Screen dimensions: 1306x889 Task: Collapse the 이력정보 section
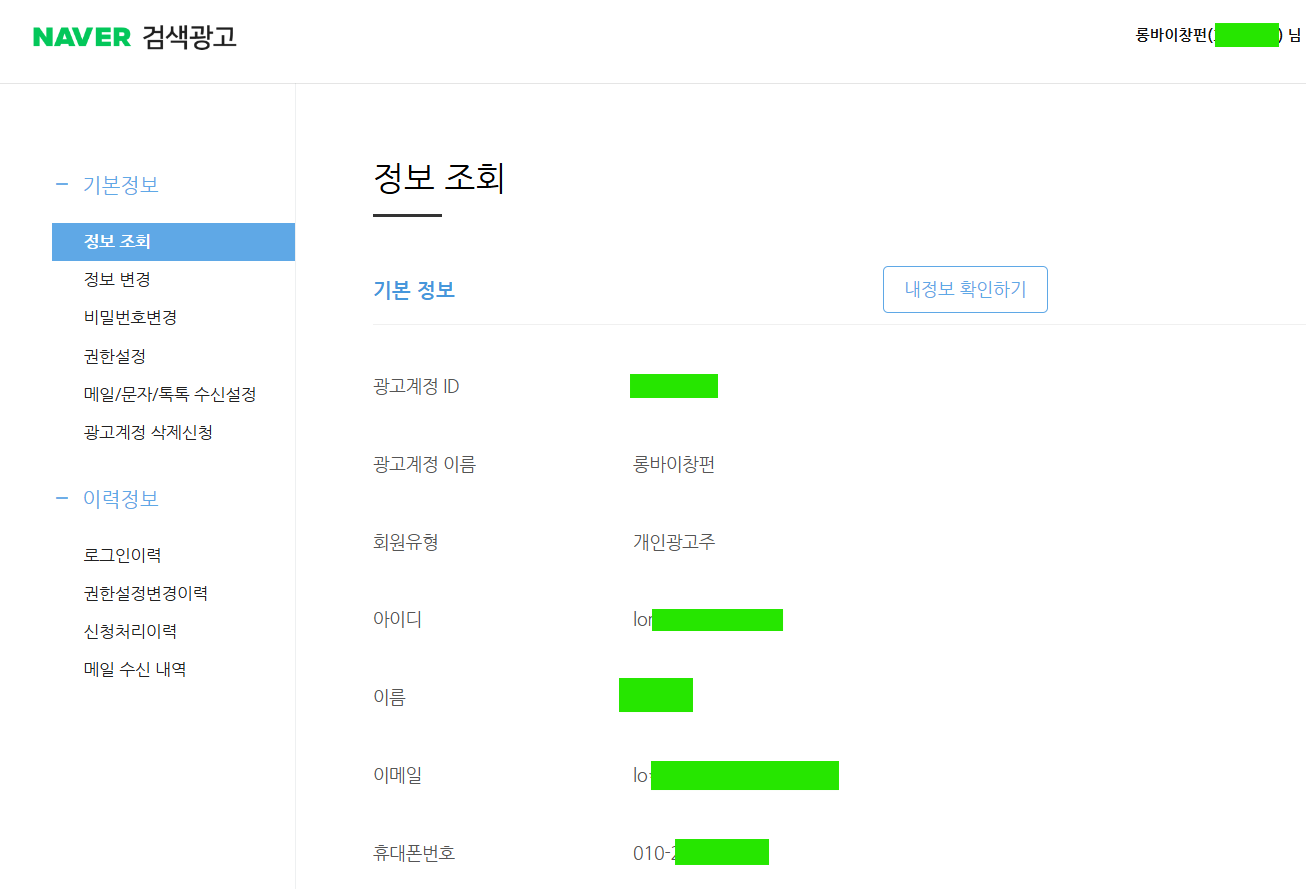click(107, 499)
